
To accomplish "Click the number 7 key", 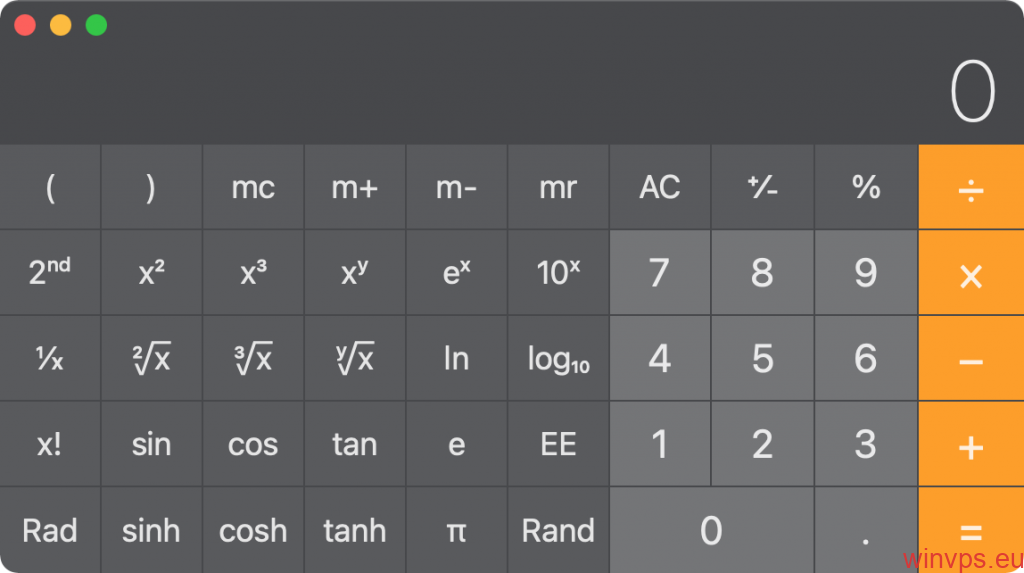I will pyautogui.click(x=660, y=273).
